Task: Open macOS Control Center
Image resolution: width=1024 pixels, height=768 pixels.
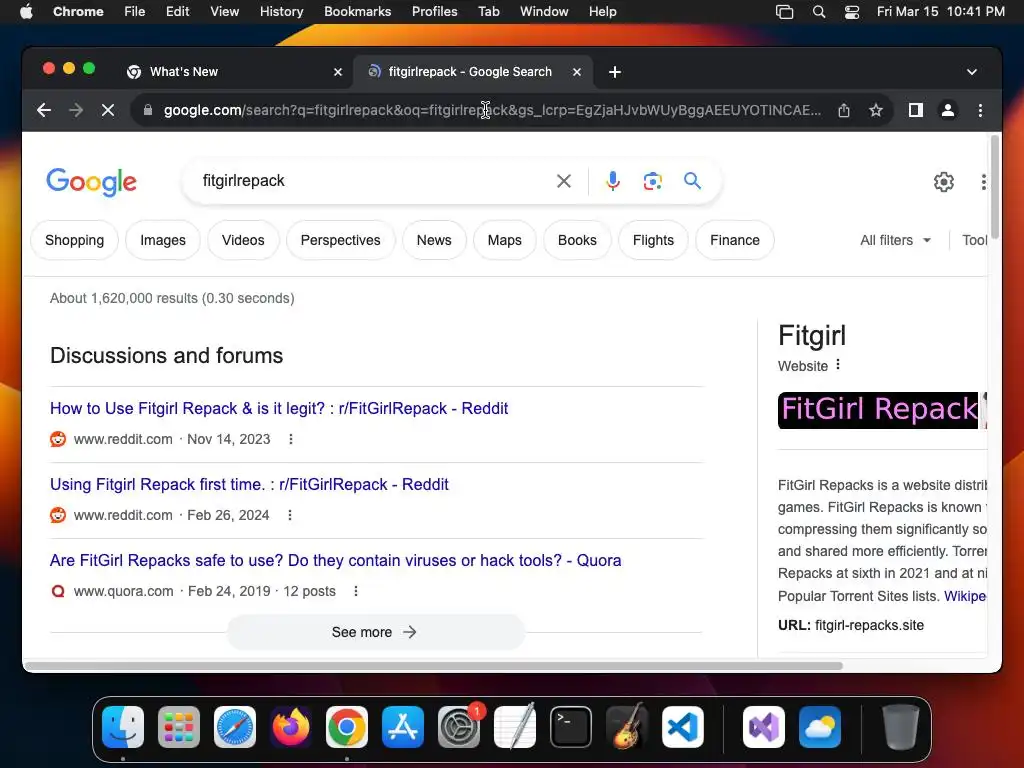Action: (852, 12)
